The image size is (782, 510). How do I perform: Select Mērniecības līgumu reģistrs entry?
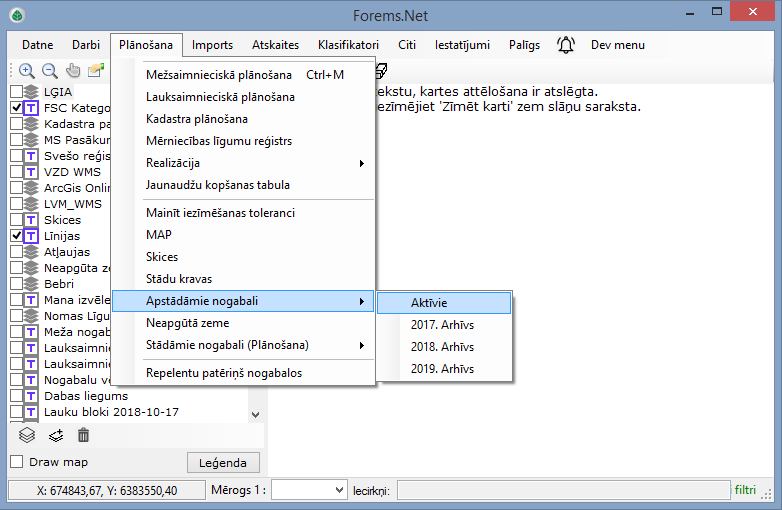coord(243,141)
